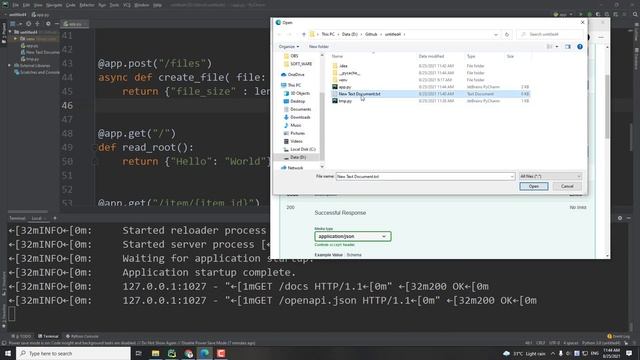
Task: Click Cancel button in file dialog
Action: pos(567,186)
